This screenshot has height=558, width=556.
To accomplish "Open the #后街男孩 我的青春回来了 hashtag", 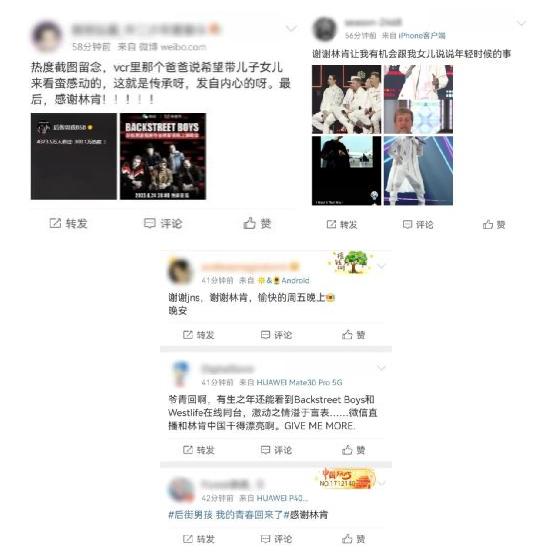I will pos(226,515).
